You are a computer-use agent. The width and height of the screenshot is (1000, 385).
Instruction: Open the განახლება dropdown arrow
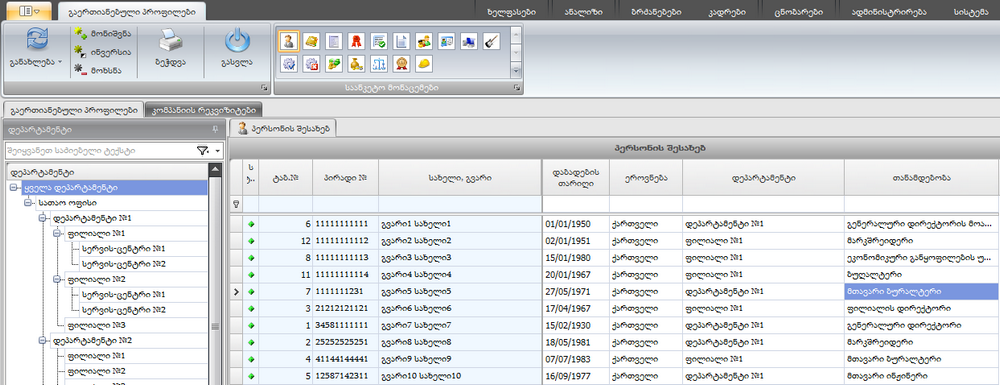pos(60,62)
